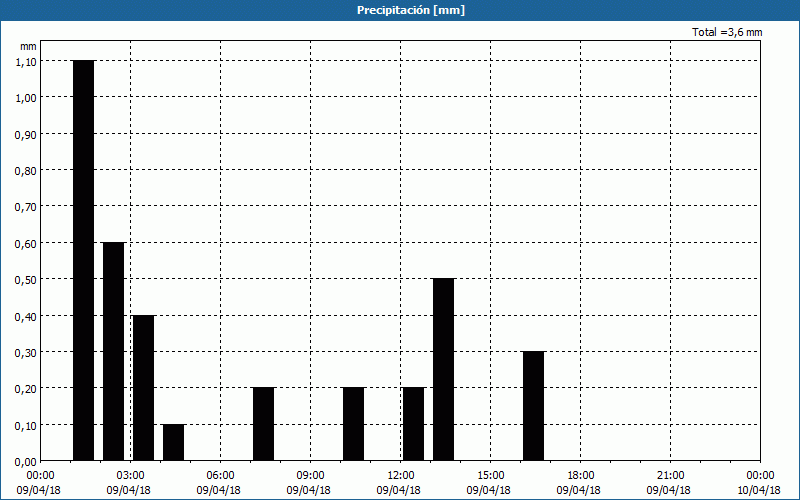Click the 00:00 10/04/18 x-axis label
The width and height of the screenshot is (800, 500).
click(759, 483)
